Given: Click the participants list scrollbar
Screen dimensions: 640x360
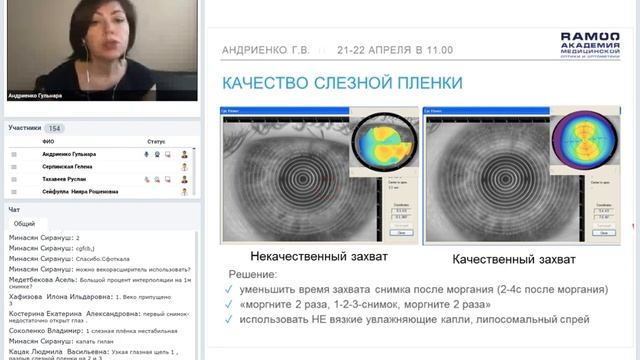Looking at the screenshot, I should click(194, 171).
